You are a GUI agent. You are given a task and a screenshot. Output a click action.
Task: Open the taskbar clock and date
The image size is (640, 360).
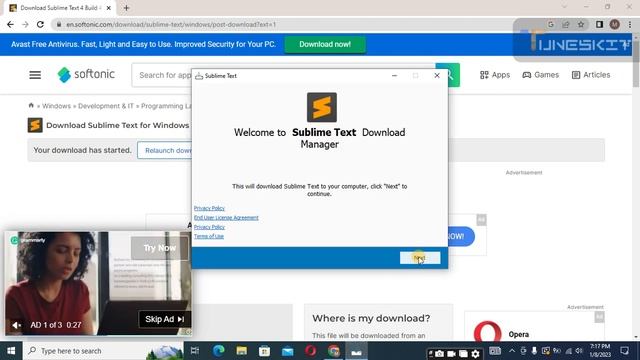pyautogui.click(x=600, y=351)
